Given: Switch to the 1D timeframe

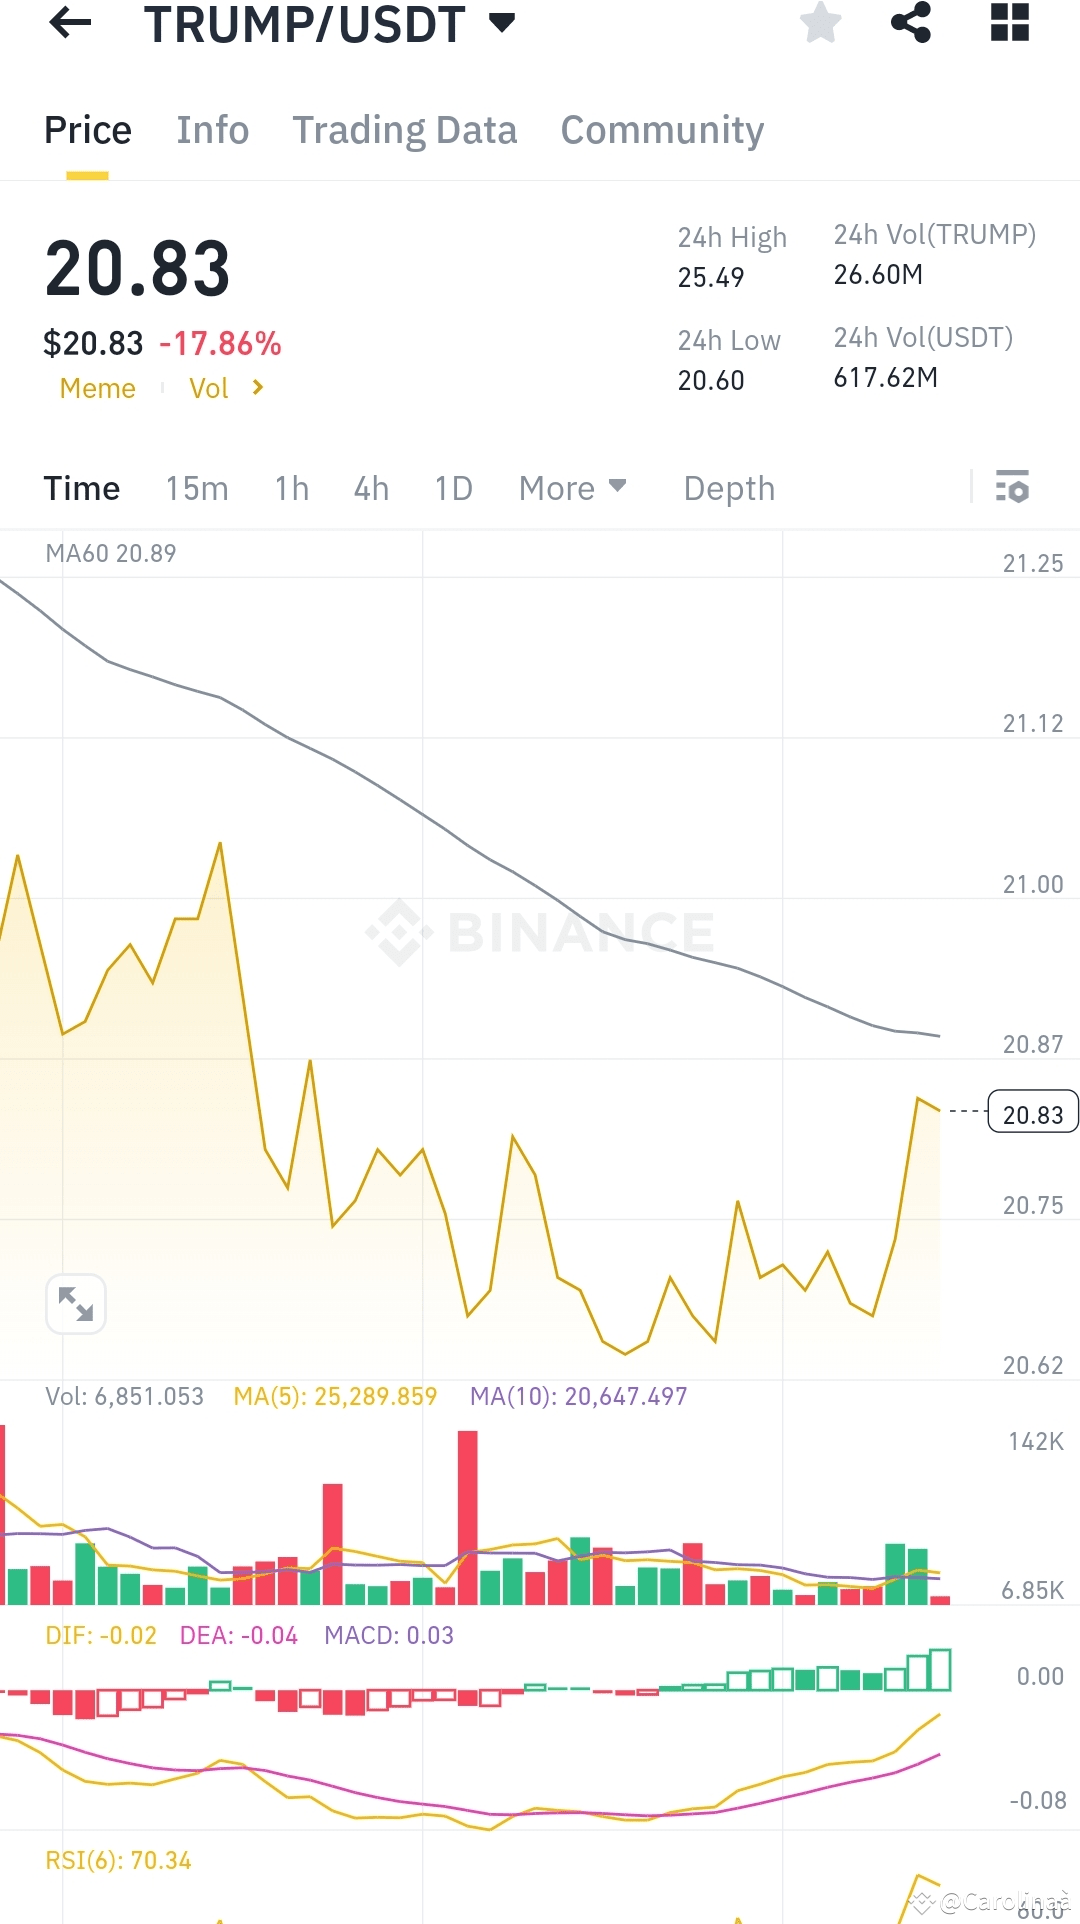Looking at the screenshot, I should coord(452,488).
